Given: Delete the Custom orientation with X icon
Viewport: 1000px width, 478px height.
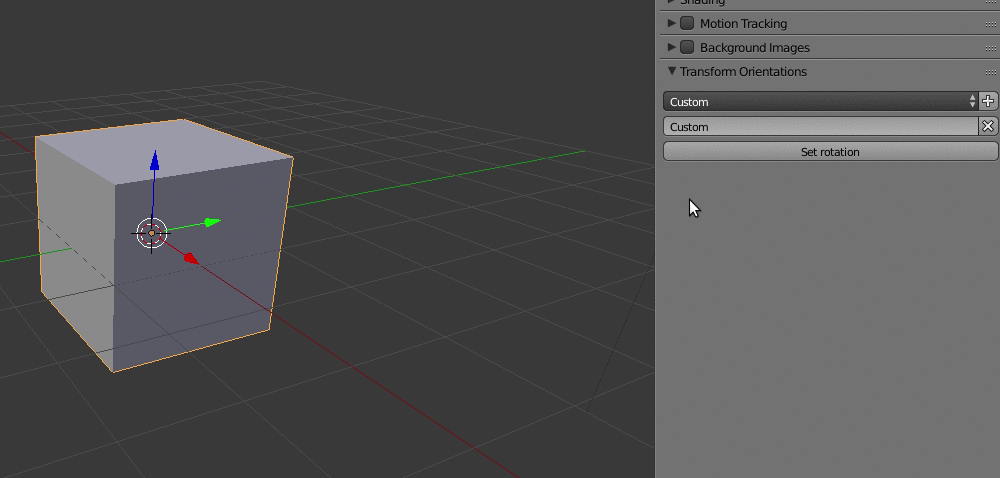Looking at the screenshot, I should 988,126.
